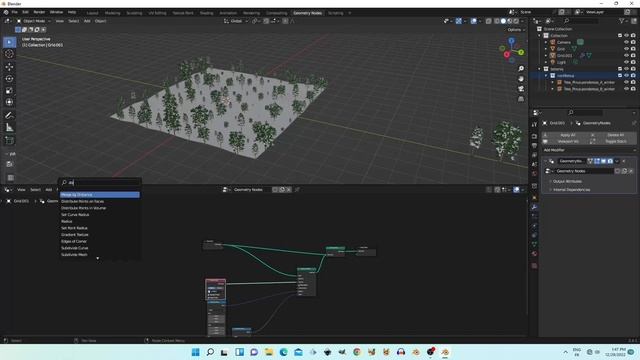Screen dimensions: 640x360
Task: Hide the Light object with its eye icon
Action: point(627,62)
